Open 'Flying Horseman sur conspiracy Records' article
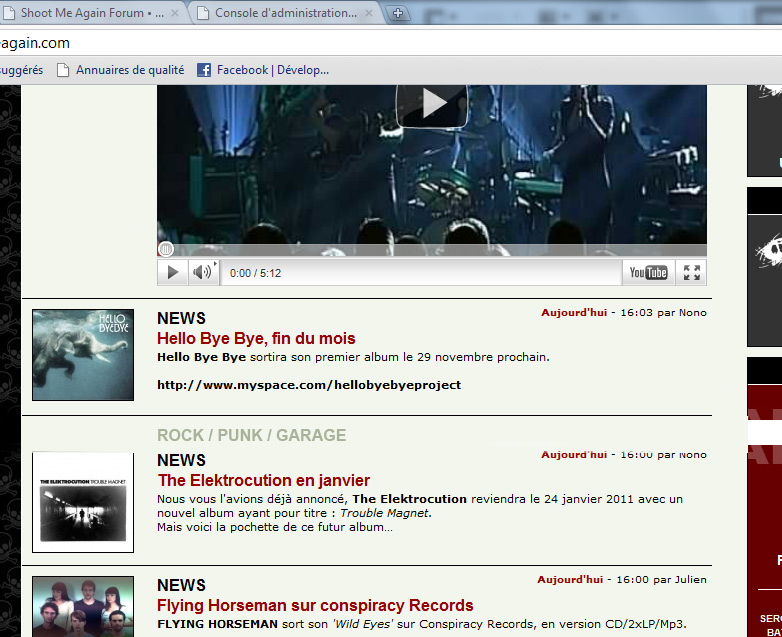Viewport: 782px width, 637px height. coord(315,605)
